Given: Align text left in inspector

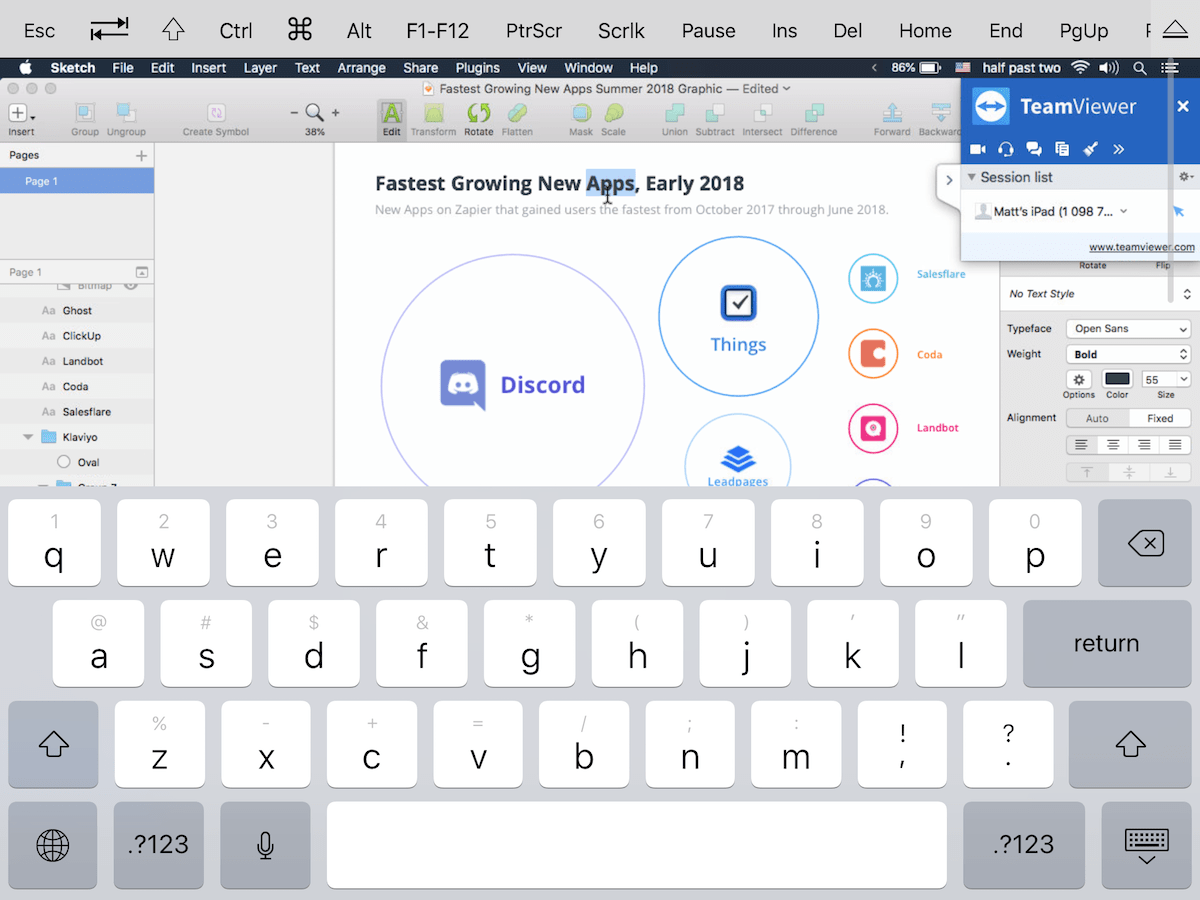Looking at the screenshot, I should 1081,445.
